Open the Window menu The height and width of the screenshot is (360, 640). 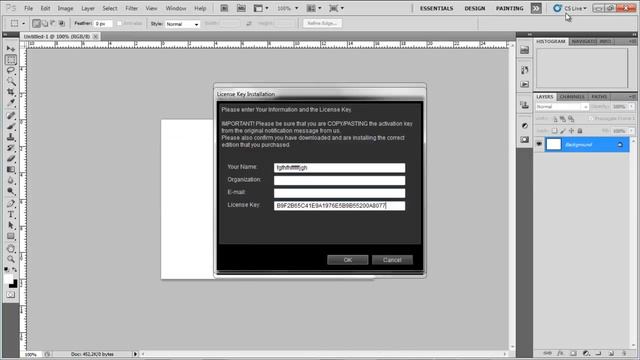[176, 8]
